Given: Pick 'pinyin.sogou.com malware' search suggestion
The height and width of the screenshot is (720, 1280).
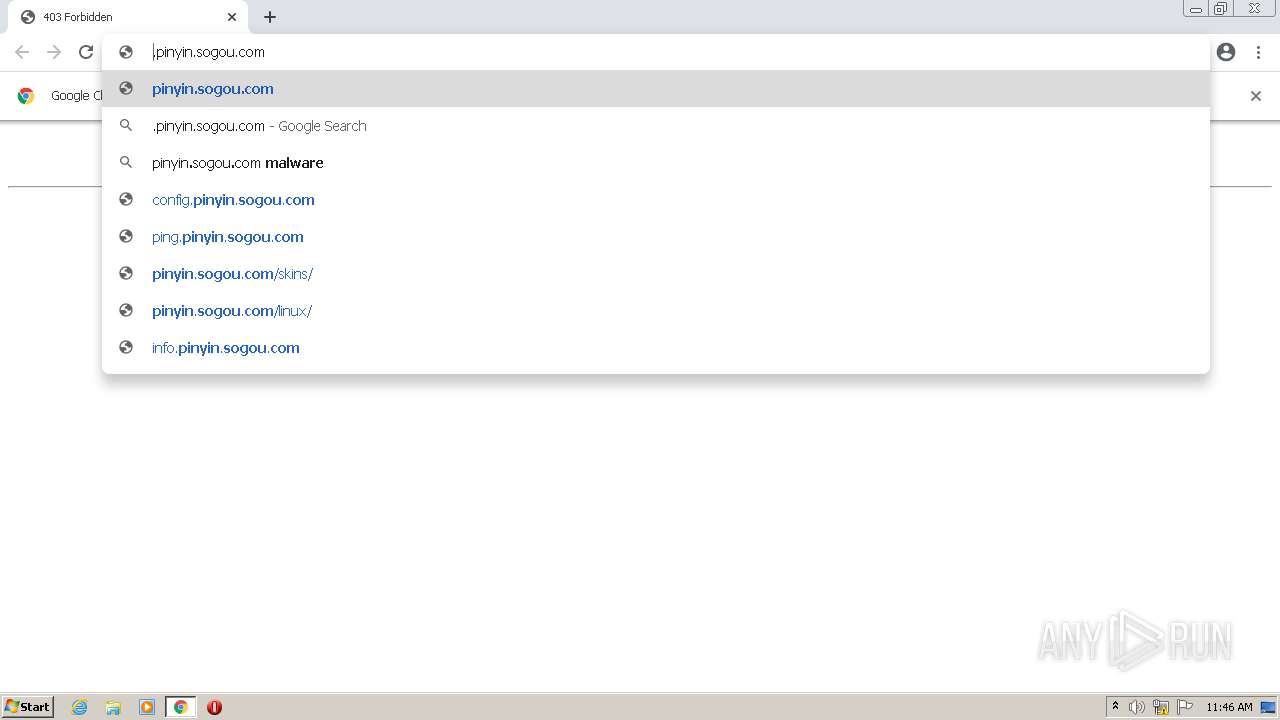Looking at the screenshot, I should pos(656,163).
